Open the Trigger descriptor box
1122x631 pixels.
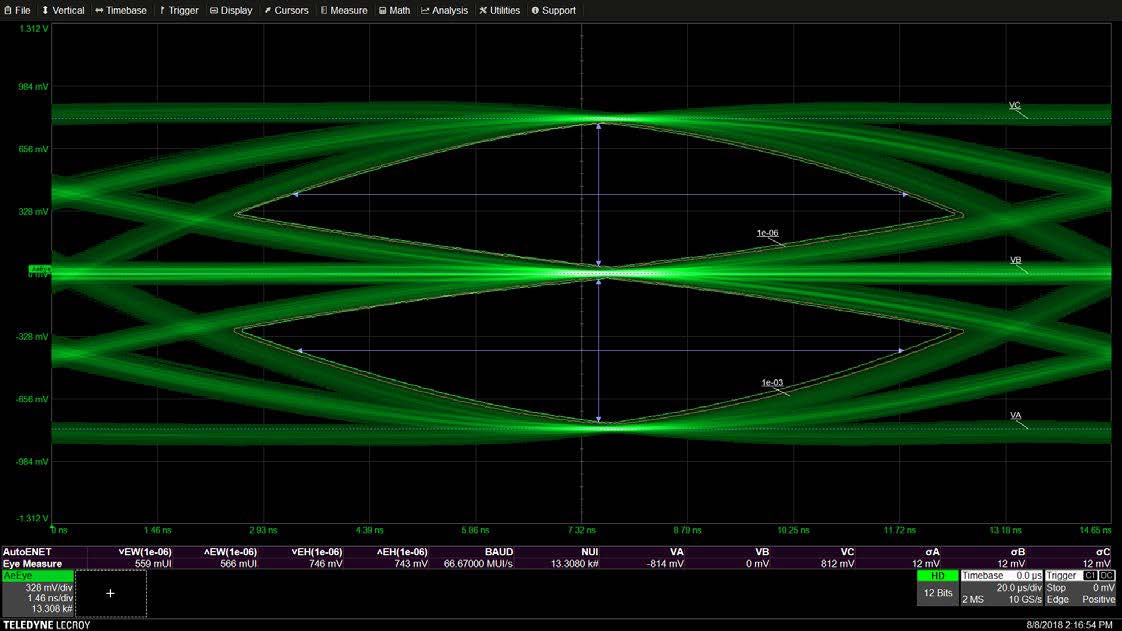click(1079, 587)
